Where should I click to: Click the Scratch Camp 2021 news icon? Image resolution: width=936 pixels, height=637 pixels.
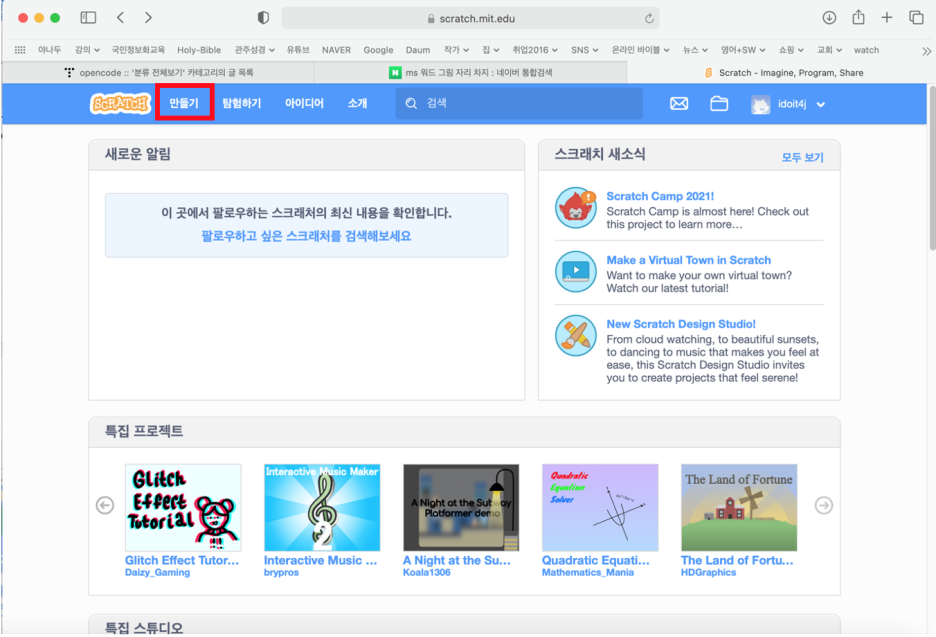click(575, 207)
